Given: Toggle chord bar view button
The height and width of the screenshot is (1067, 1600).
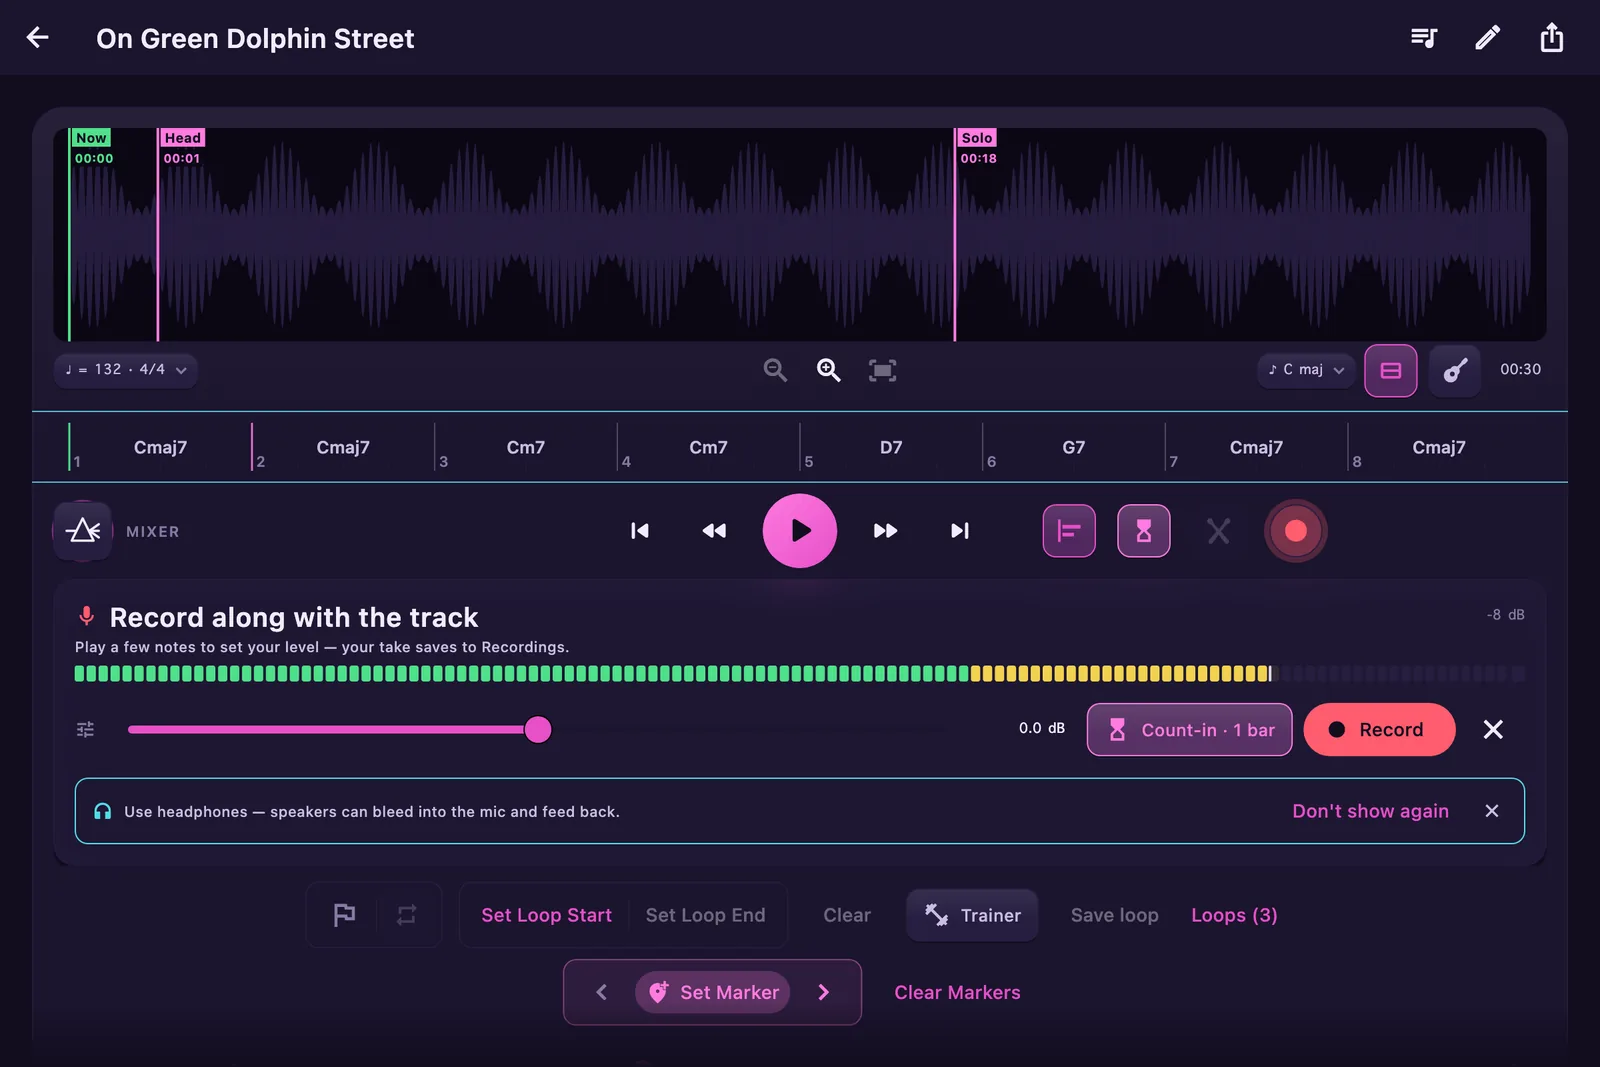Looking at the screenshot, I should (1391, 370).
